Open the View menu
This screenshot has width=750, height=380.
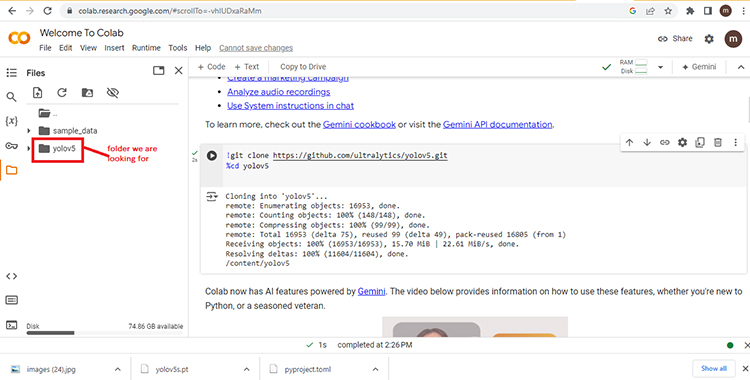point(88,48)
